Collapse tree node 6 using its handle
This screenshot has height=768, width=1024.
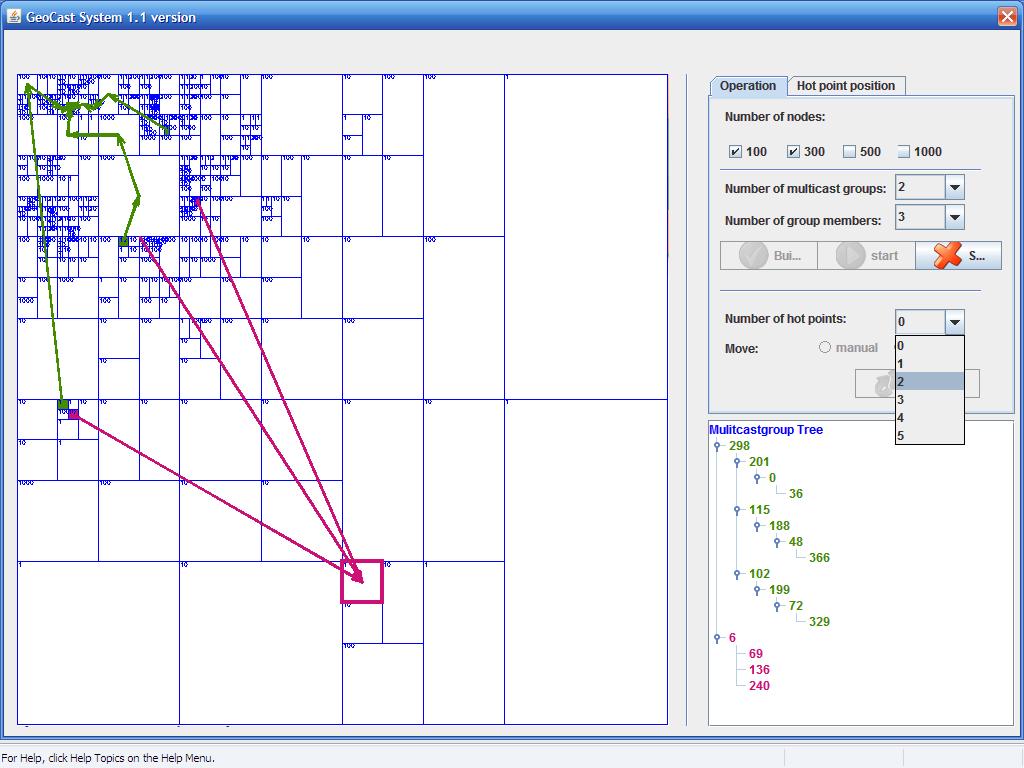click(717, 638)
